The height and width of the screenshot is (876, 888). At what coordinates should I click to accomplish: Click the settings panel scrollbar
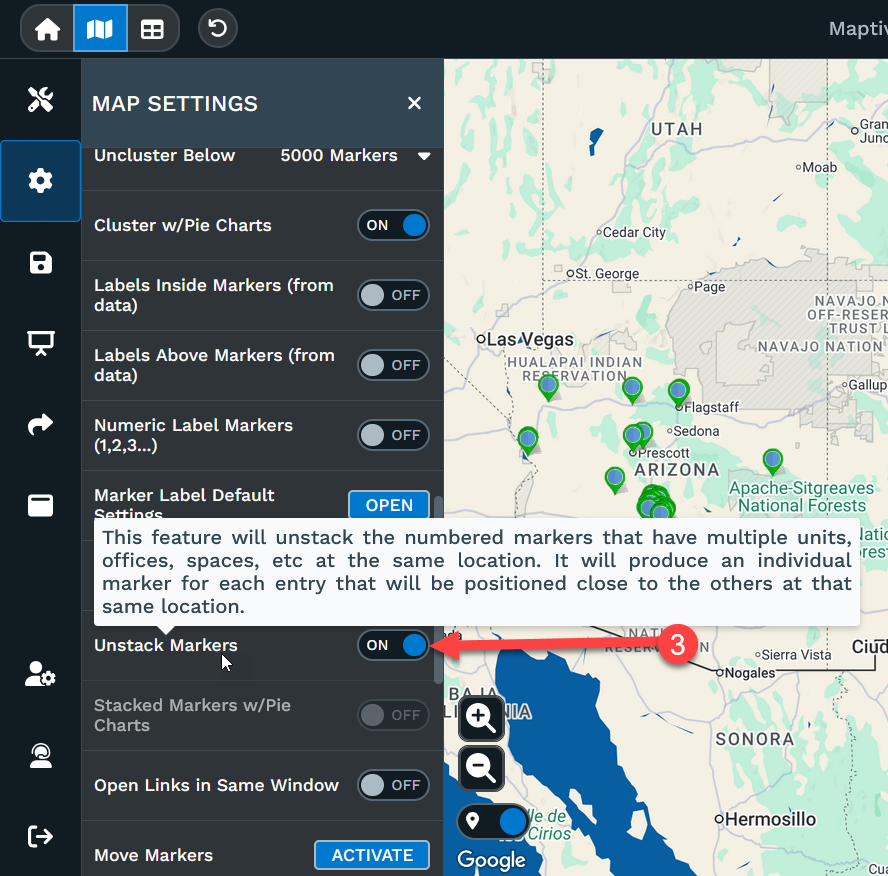438,589
